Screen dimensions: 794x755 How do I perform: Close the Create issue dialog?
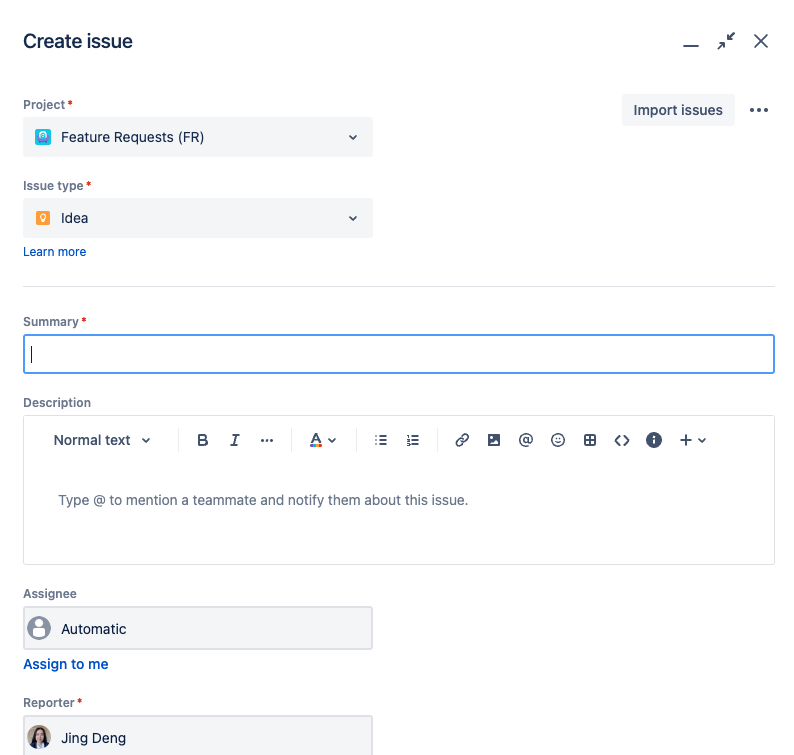tap(761, 41)
